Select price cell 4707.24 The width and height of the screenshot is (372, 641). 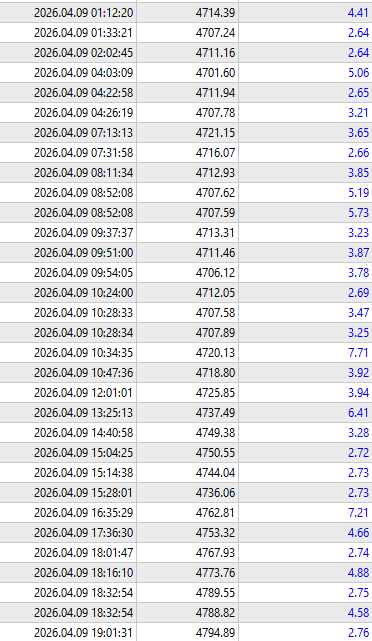[x=215, y=33]
